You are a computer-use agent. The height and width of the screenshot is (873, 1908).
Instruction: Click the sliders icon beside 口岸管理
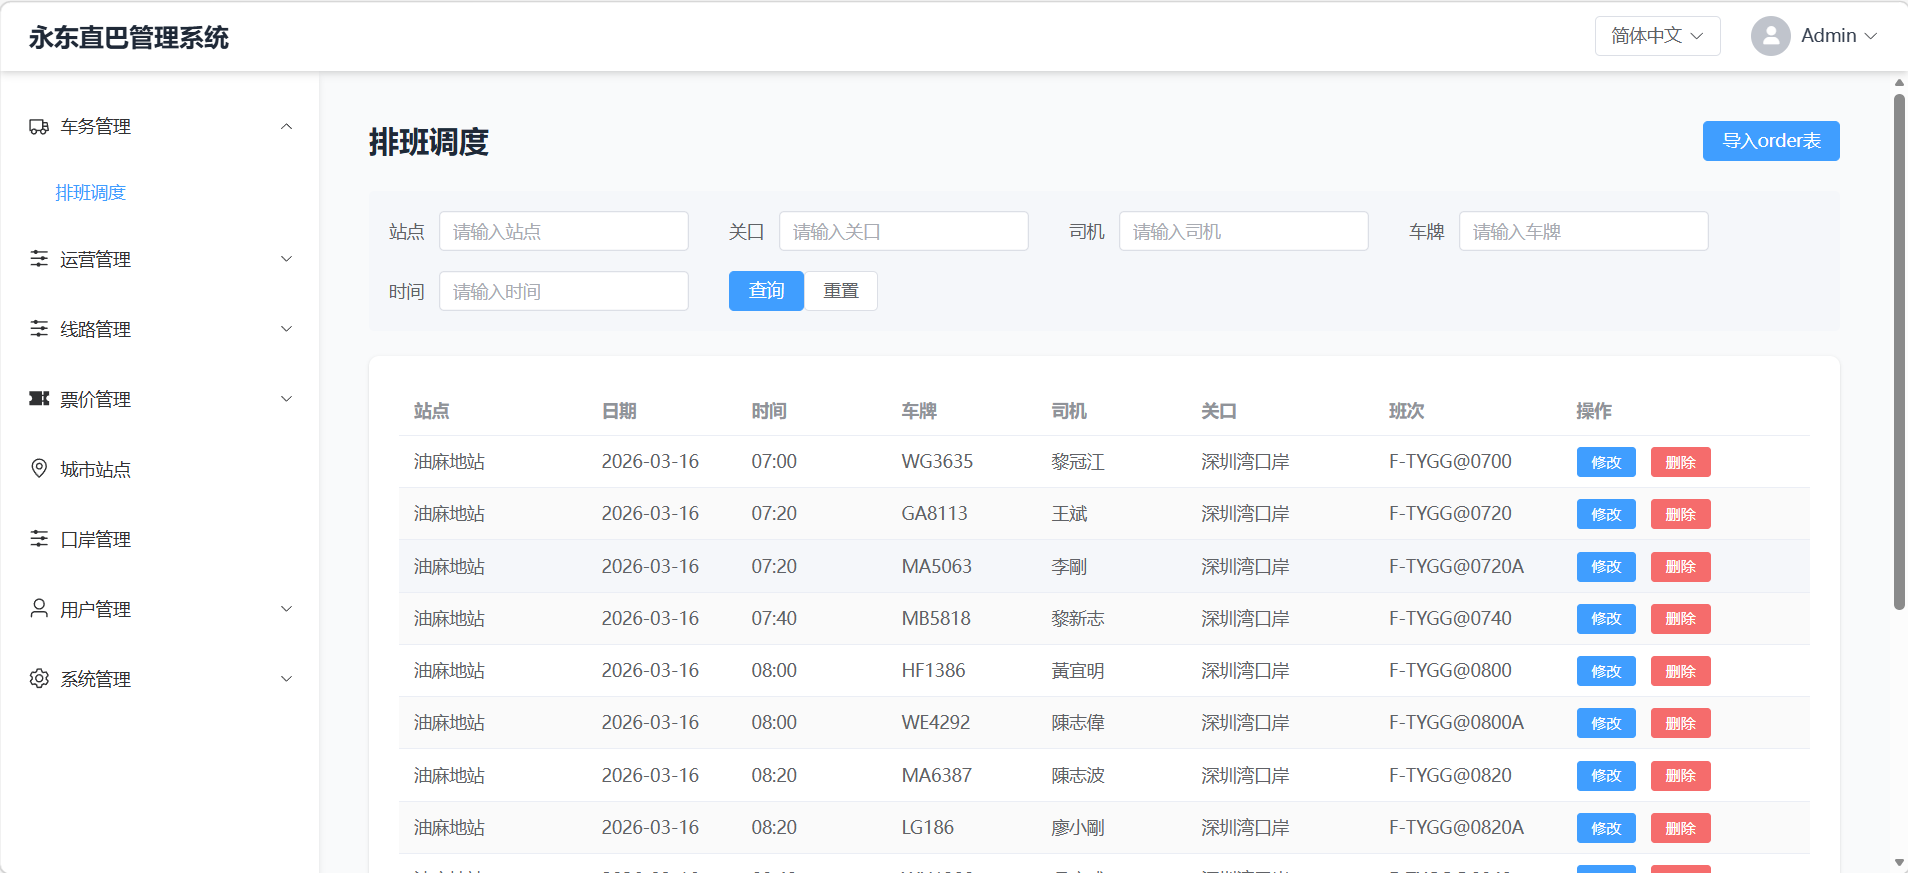coord(39,539)
